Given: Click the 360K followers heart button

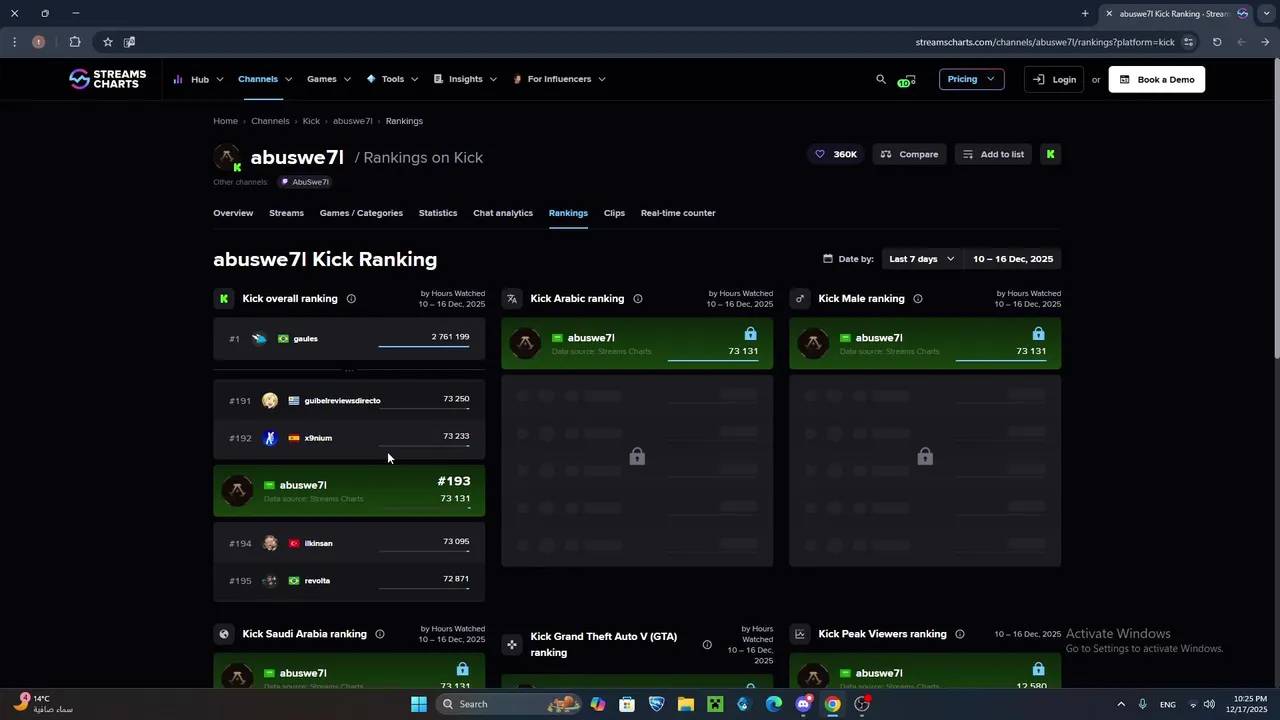Looking at the screenshot, I should click(x=836, y=154).
